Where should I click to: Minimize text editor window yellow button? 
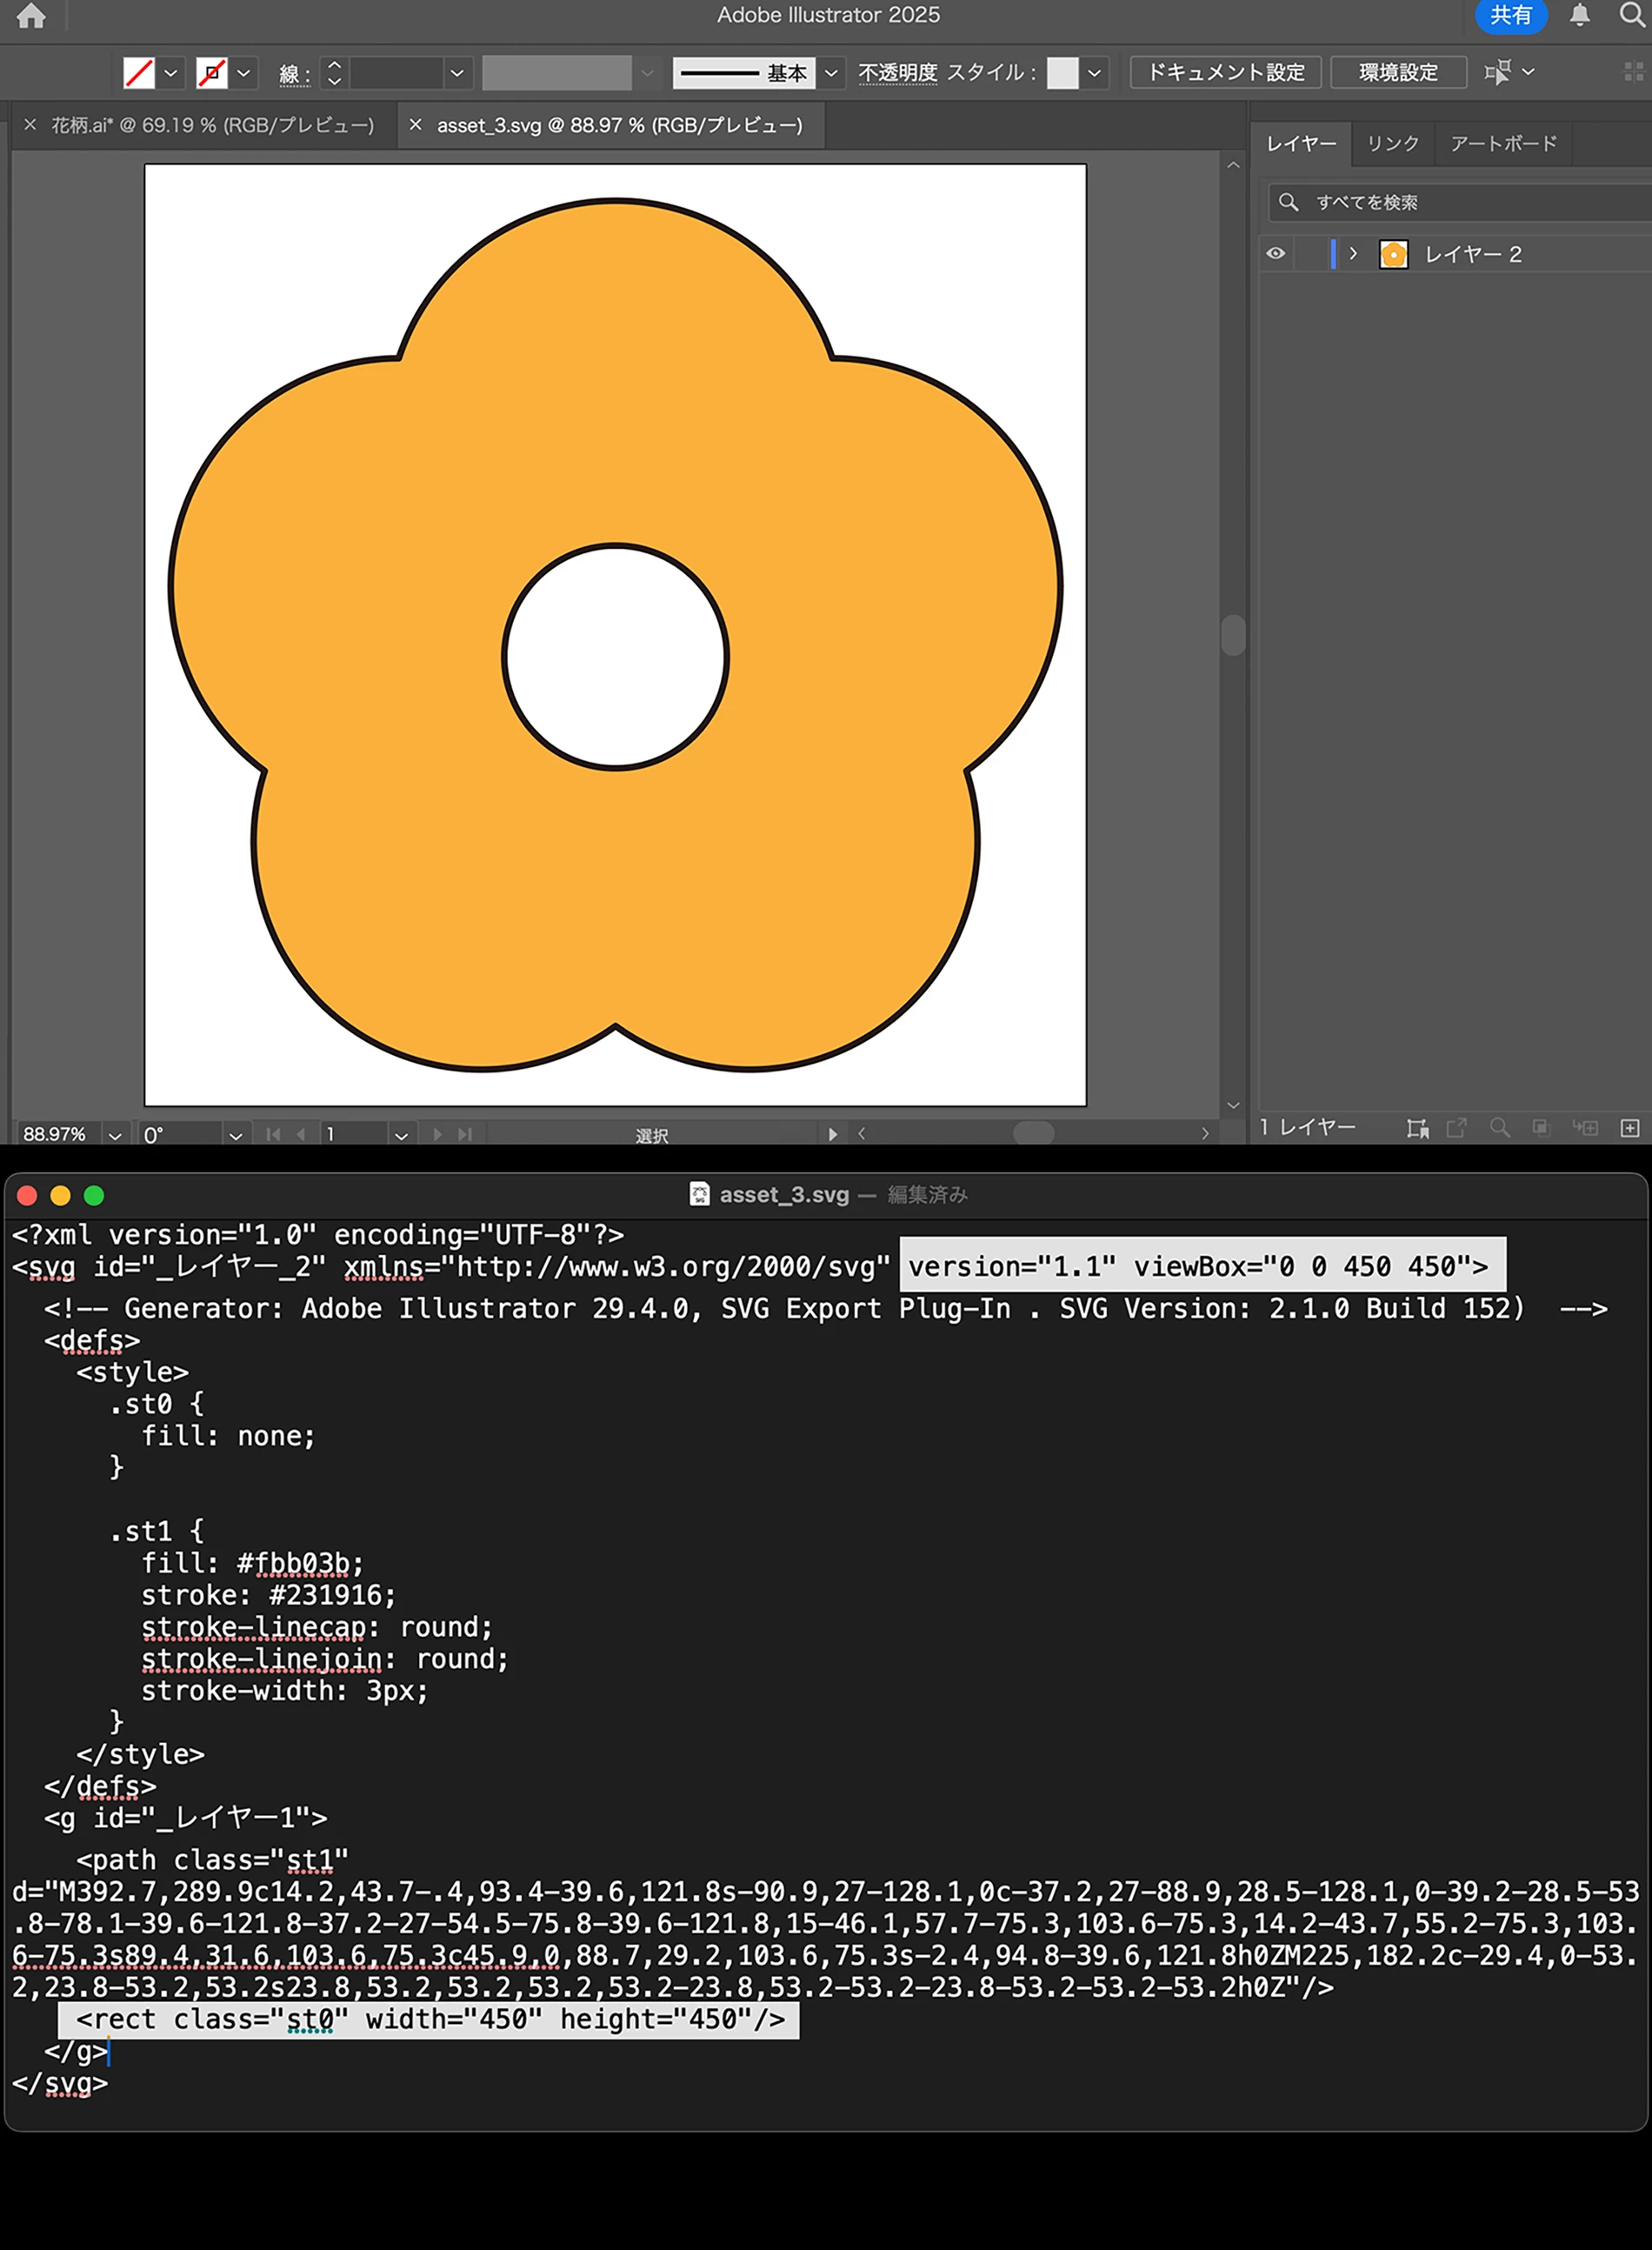(x=60, y=1195)
